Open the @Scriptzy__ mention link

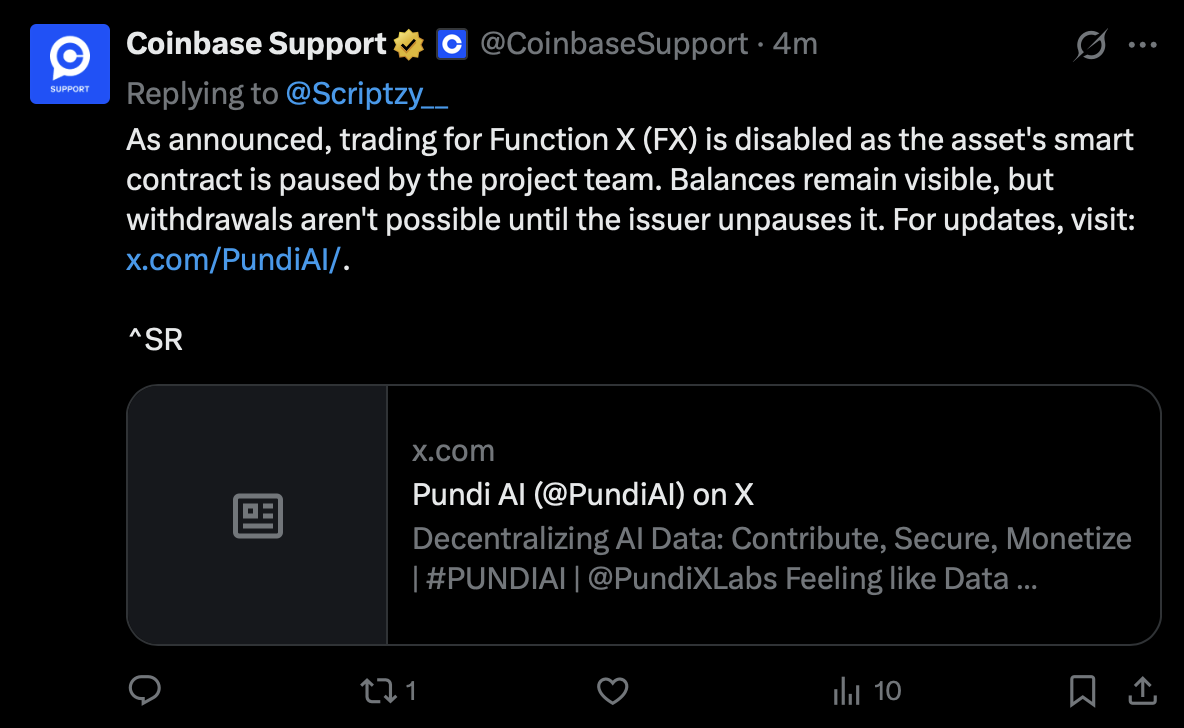coord(367,94)
